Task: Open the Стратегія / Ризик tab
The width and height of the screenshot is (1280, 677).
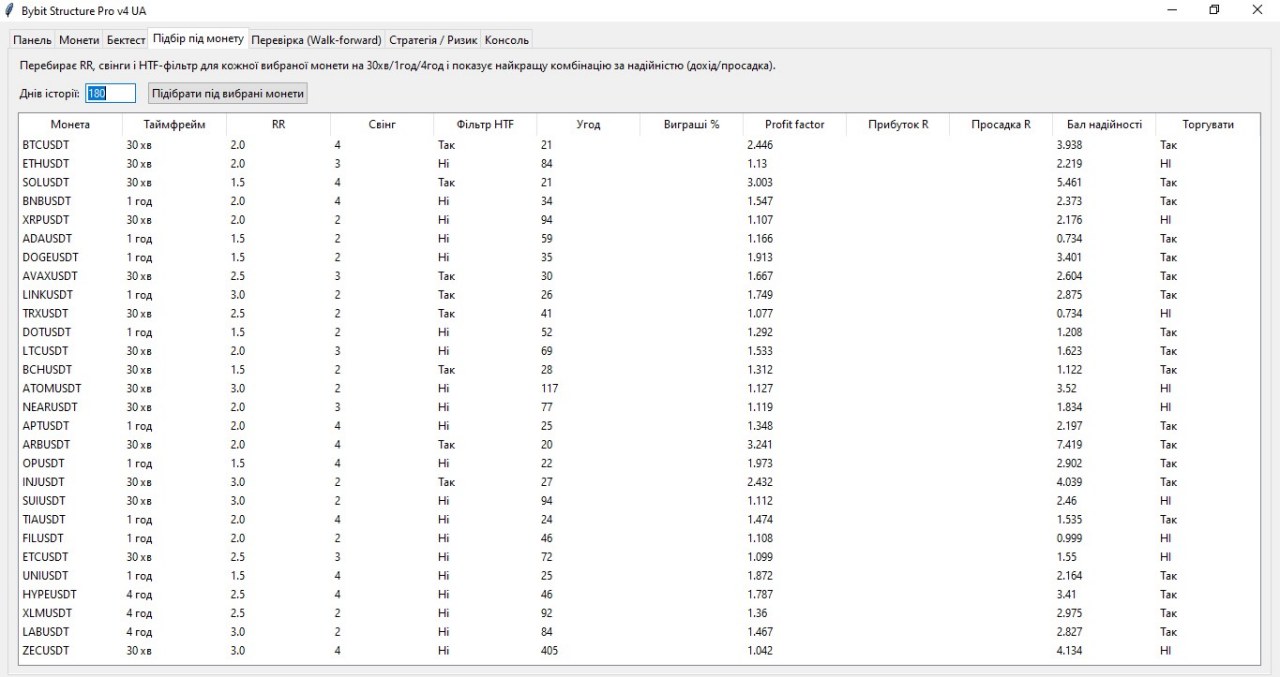Action: 433,40
